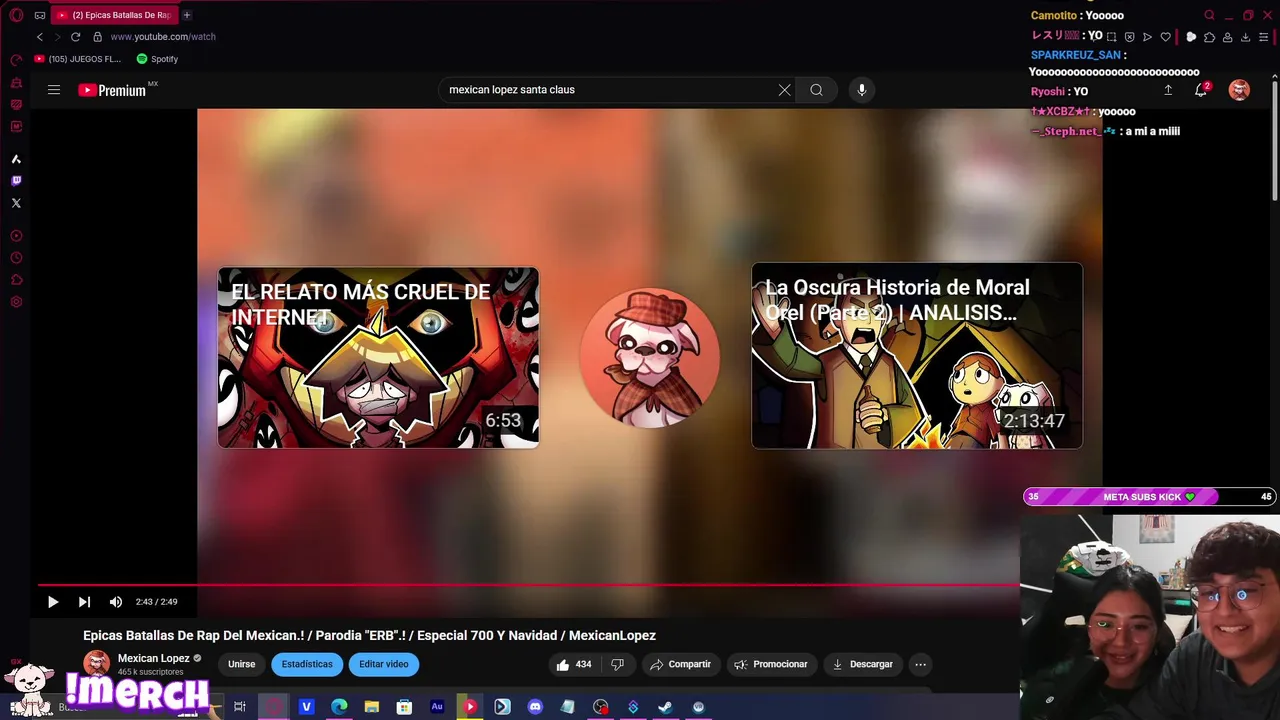
Task: Open Opera downloads arrow icon
Action: 1245,37
